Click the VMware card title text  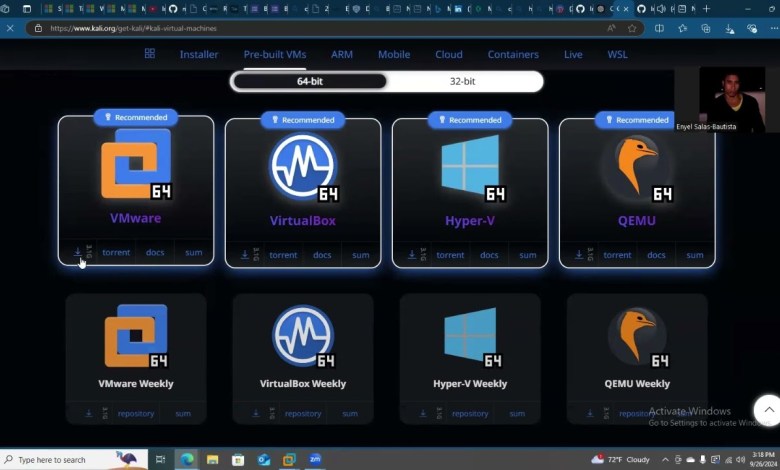136,218
